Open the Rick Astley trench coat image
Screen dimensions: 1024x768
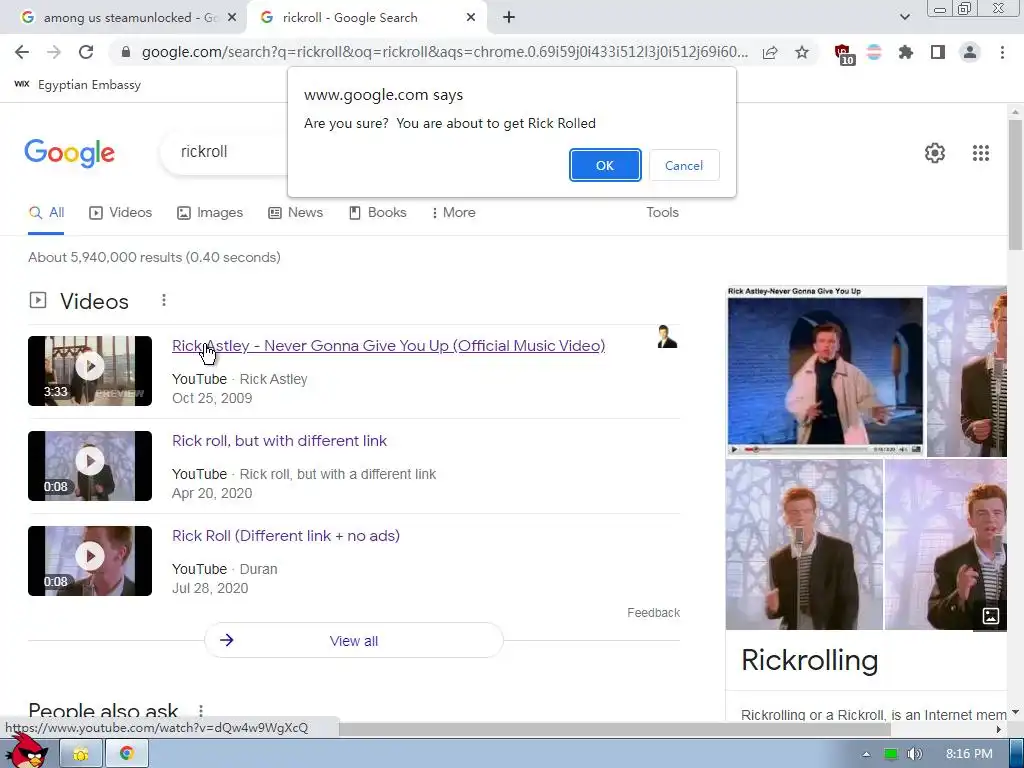click(x=825, y=371)
